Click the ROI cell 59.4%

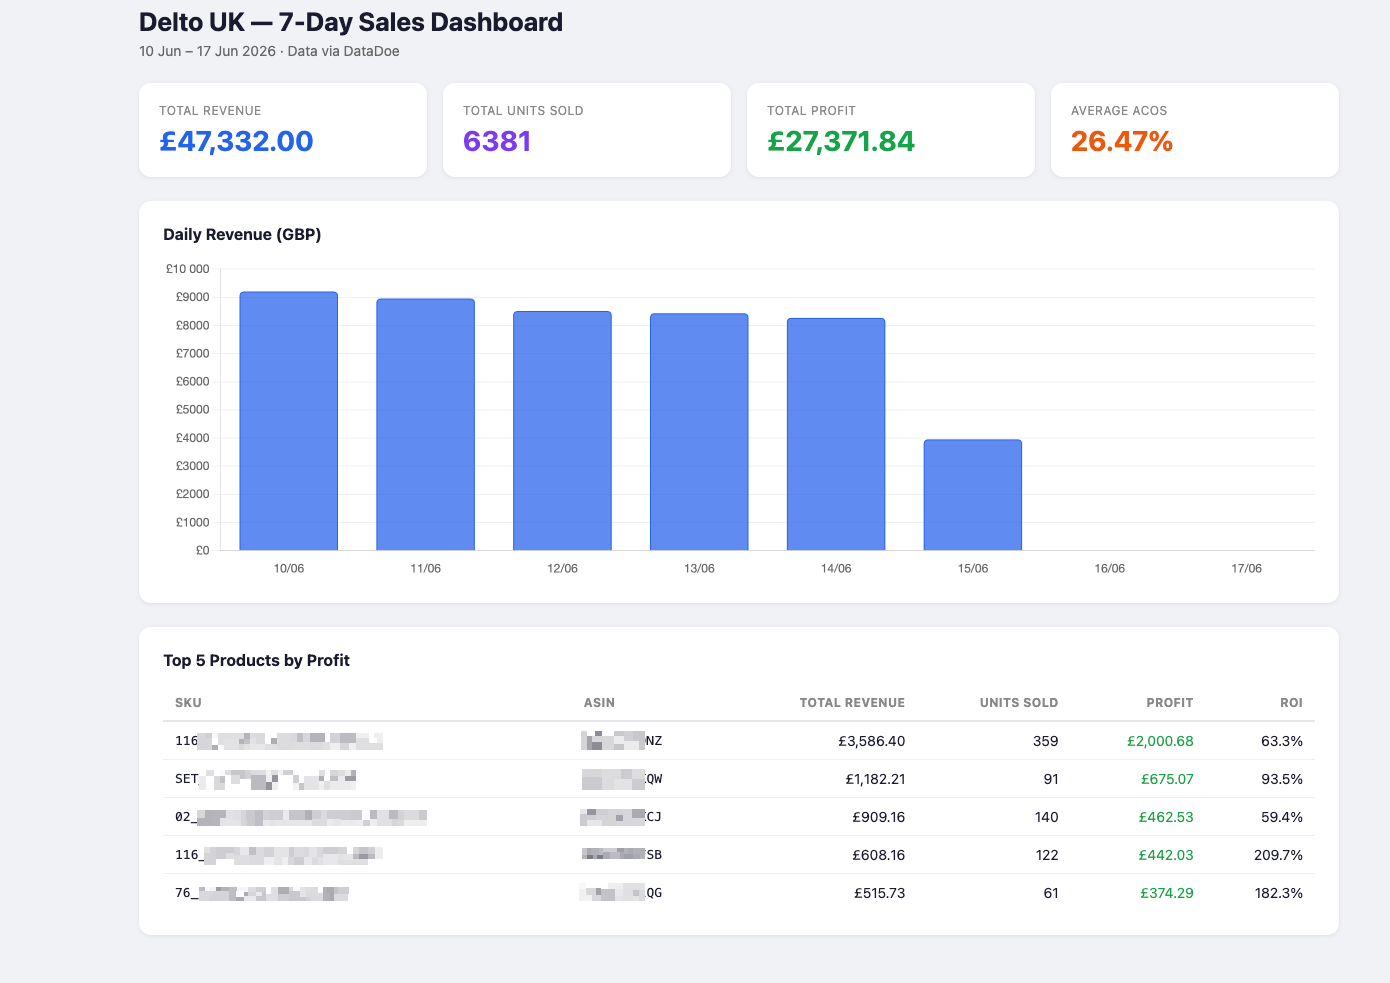tap(1282, 817)
